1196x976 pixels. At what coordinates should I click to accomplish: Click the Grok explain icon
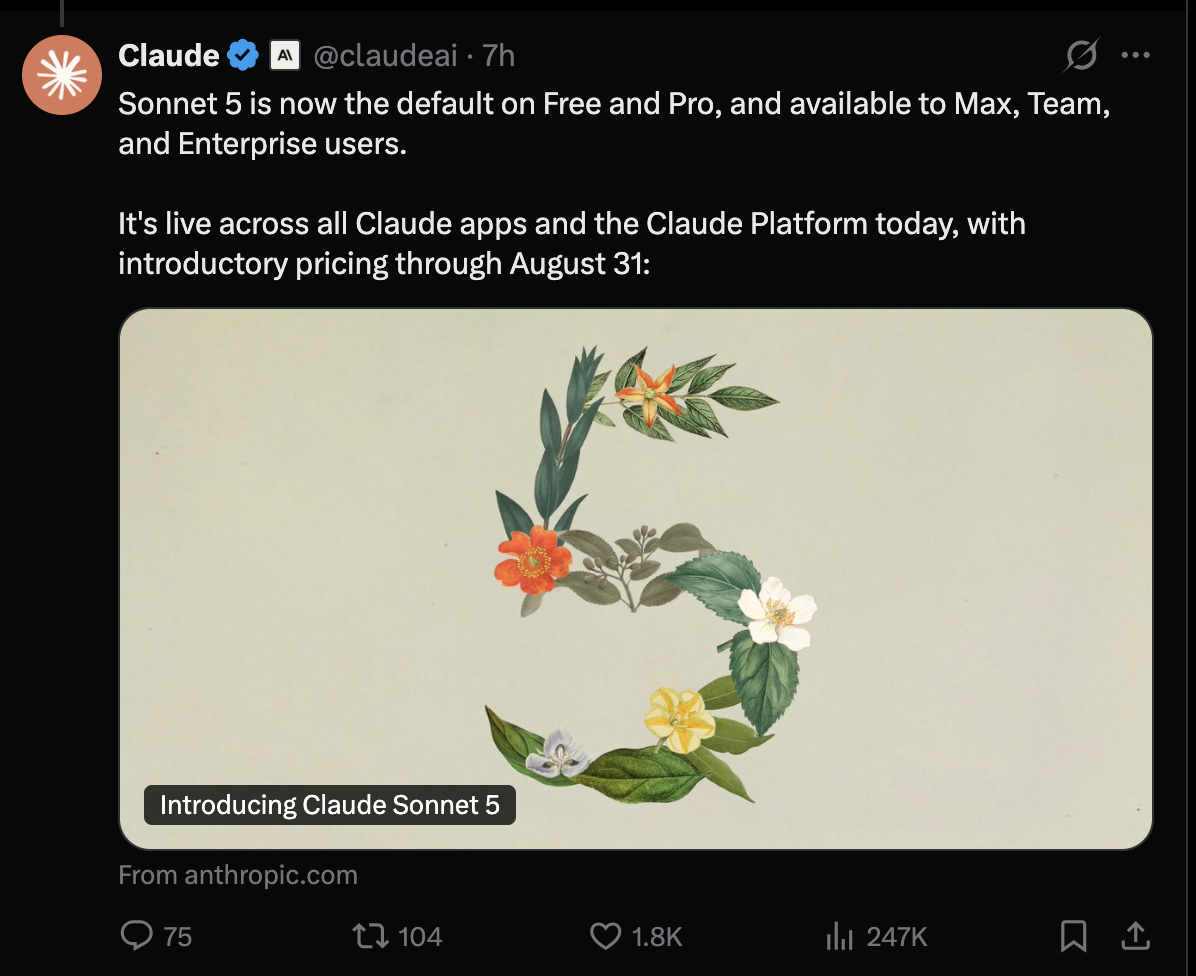(x=1081, y=55)
